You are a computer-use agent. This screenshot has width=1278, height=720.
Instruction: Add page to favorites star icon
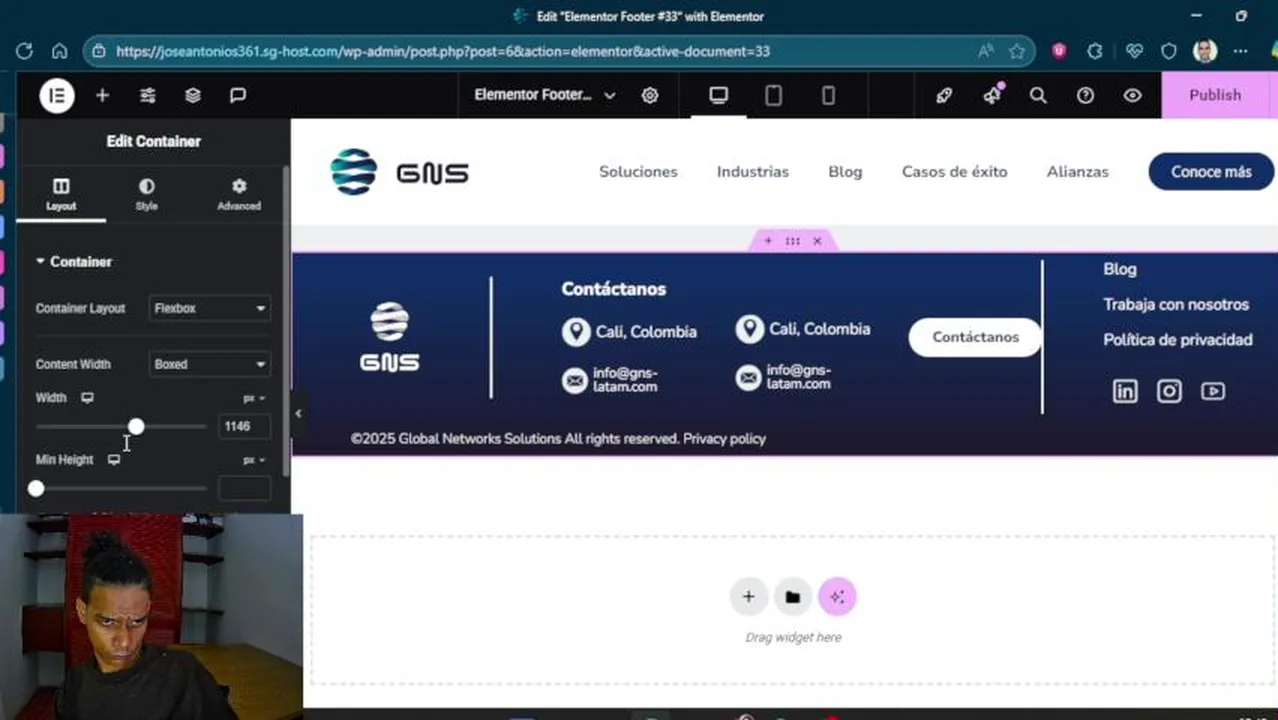click(1017, 51)
